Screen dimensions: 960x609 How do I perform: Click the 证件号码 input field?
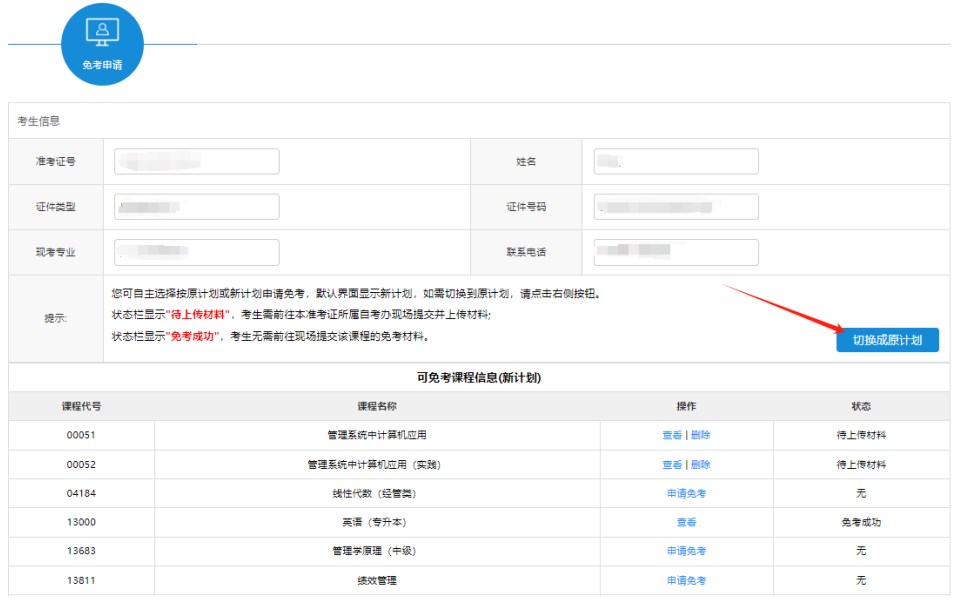[x=676, y=207]
